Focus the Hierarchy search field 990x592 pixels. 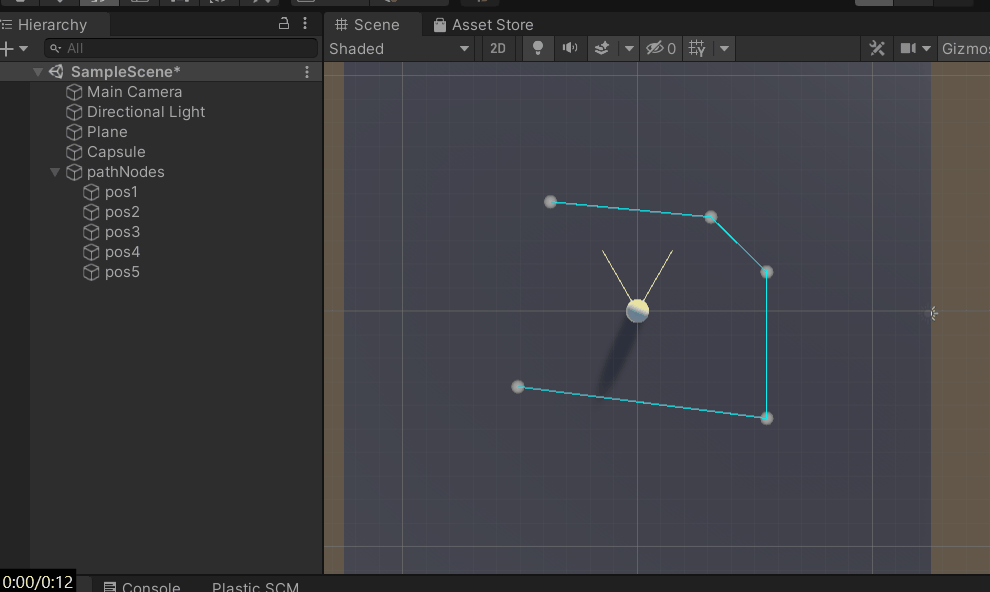click(x=181, y=49)
